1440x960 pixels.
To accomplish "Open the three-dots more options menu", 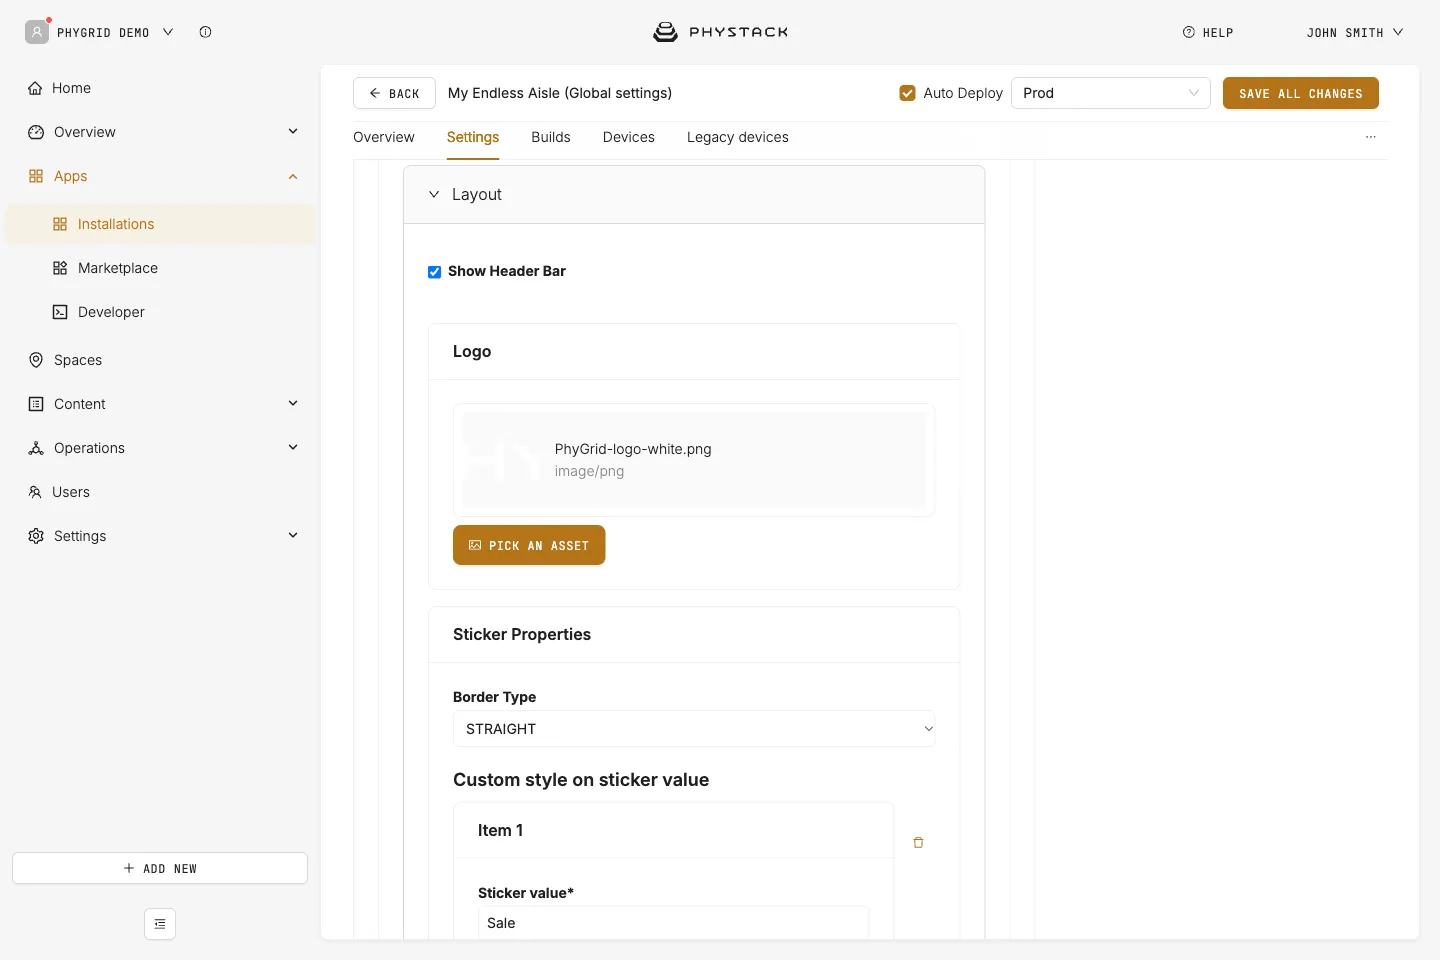I will click(1371, 137).
